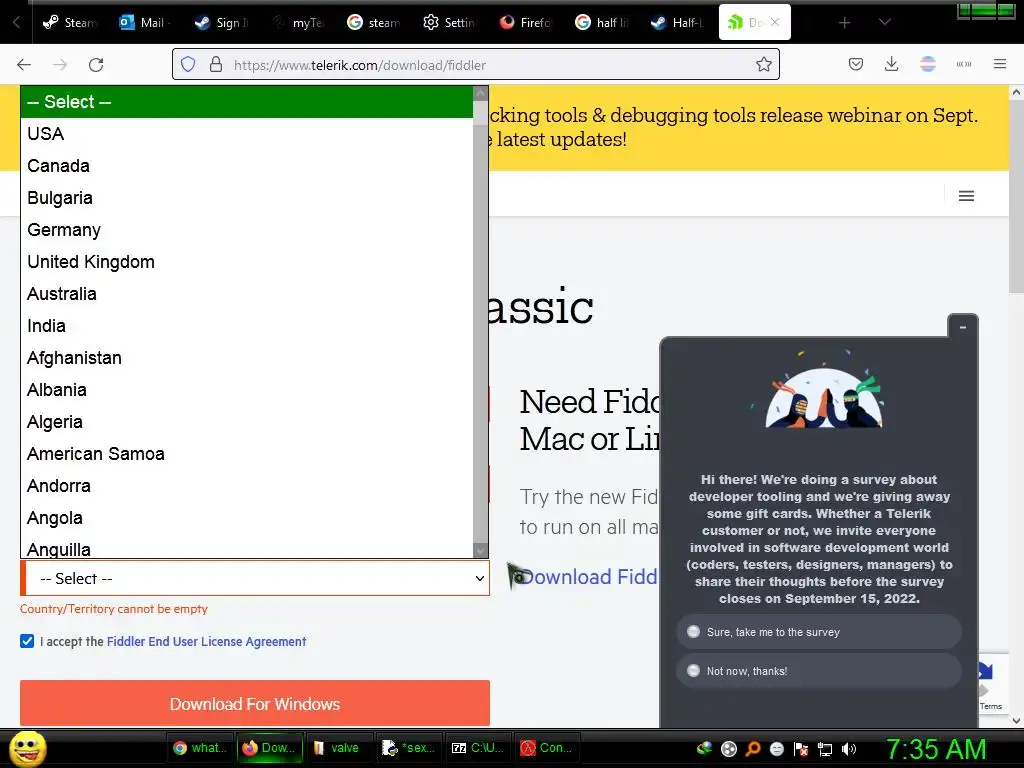The image size is (1024, 768).
Task: Open the Chrome 'what...' taskbar button
Action: [x=200, y=748]
